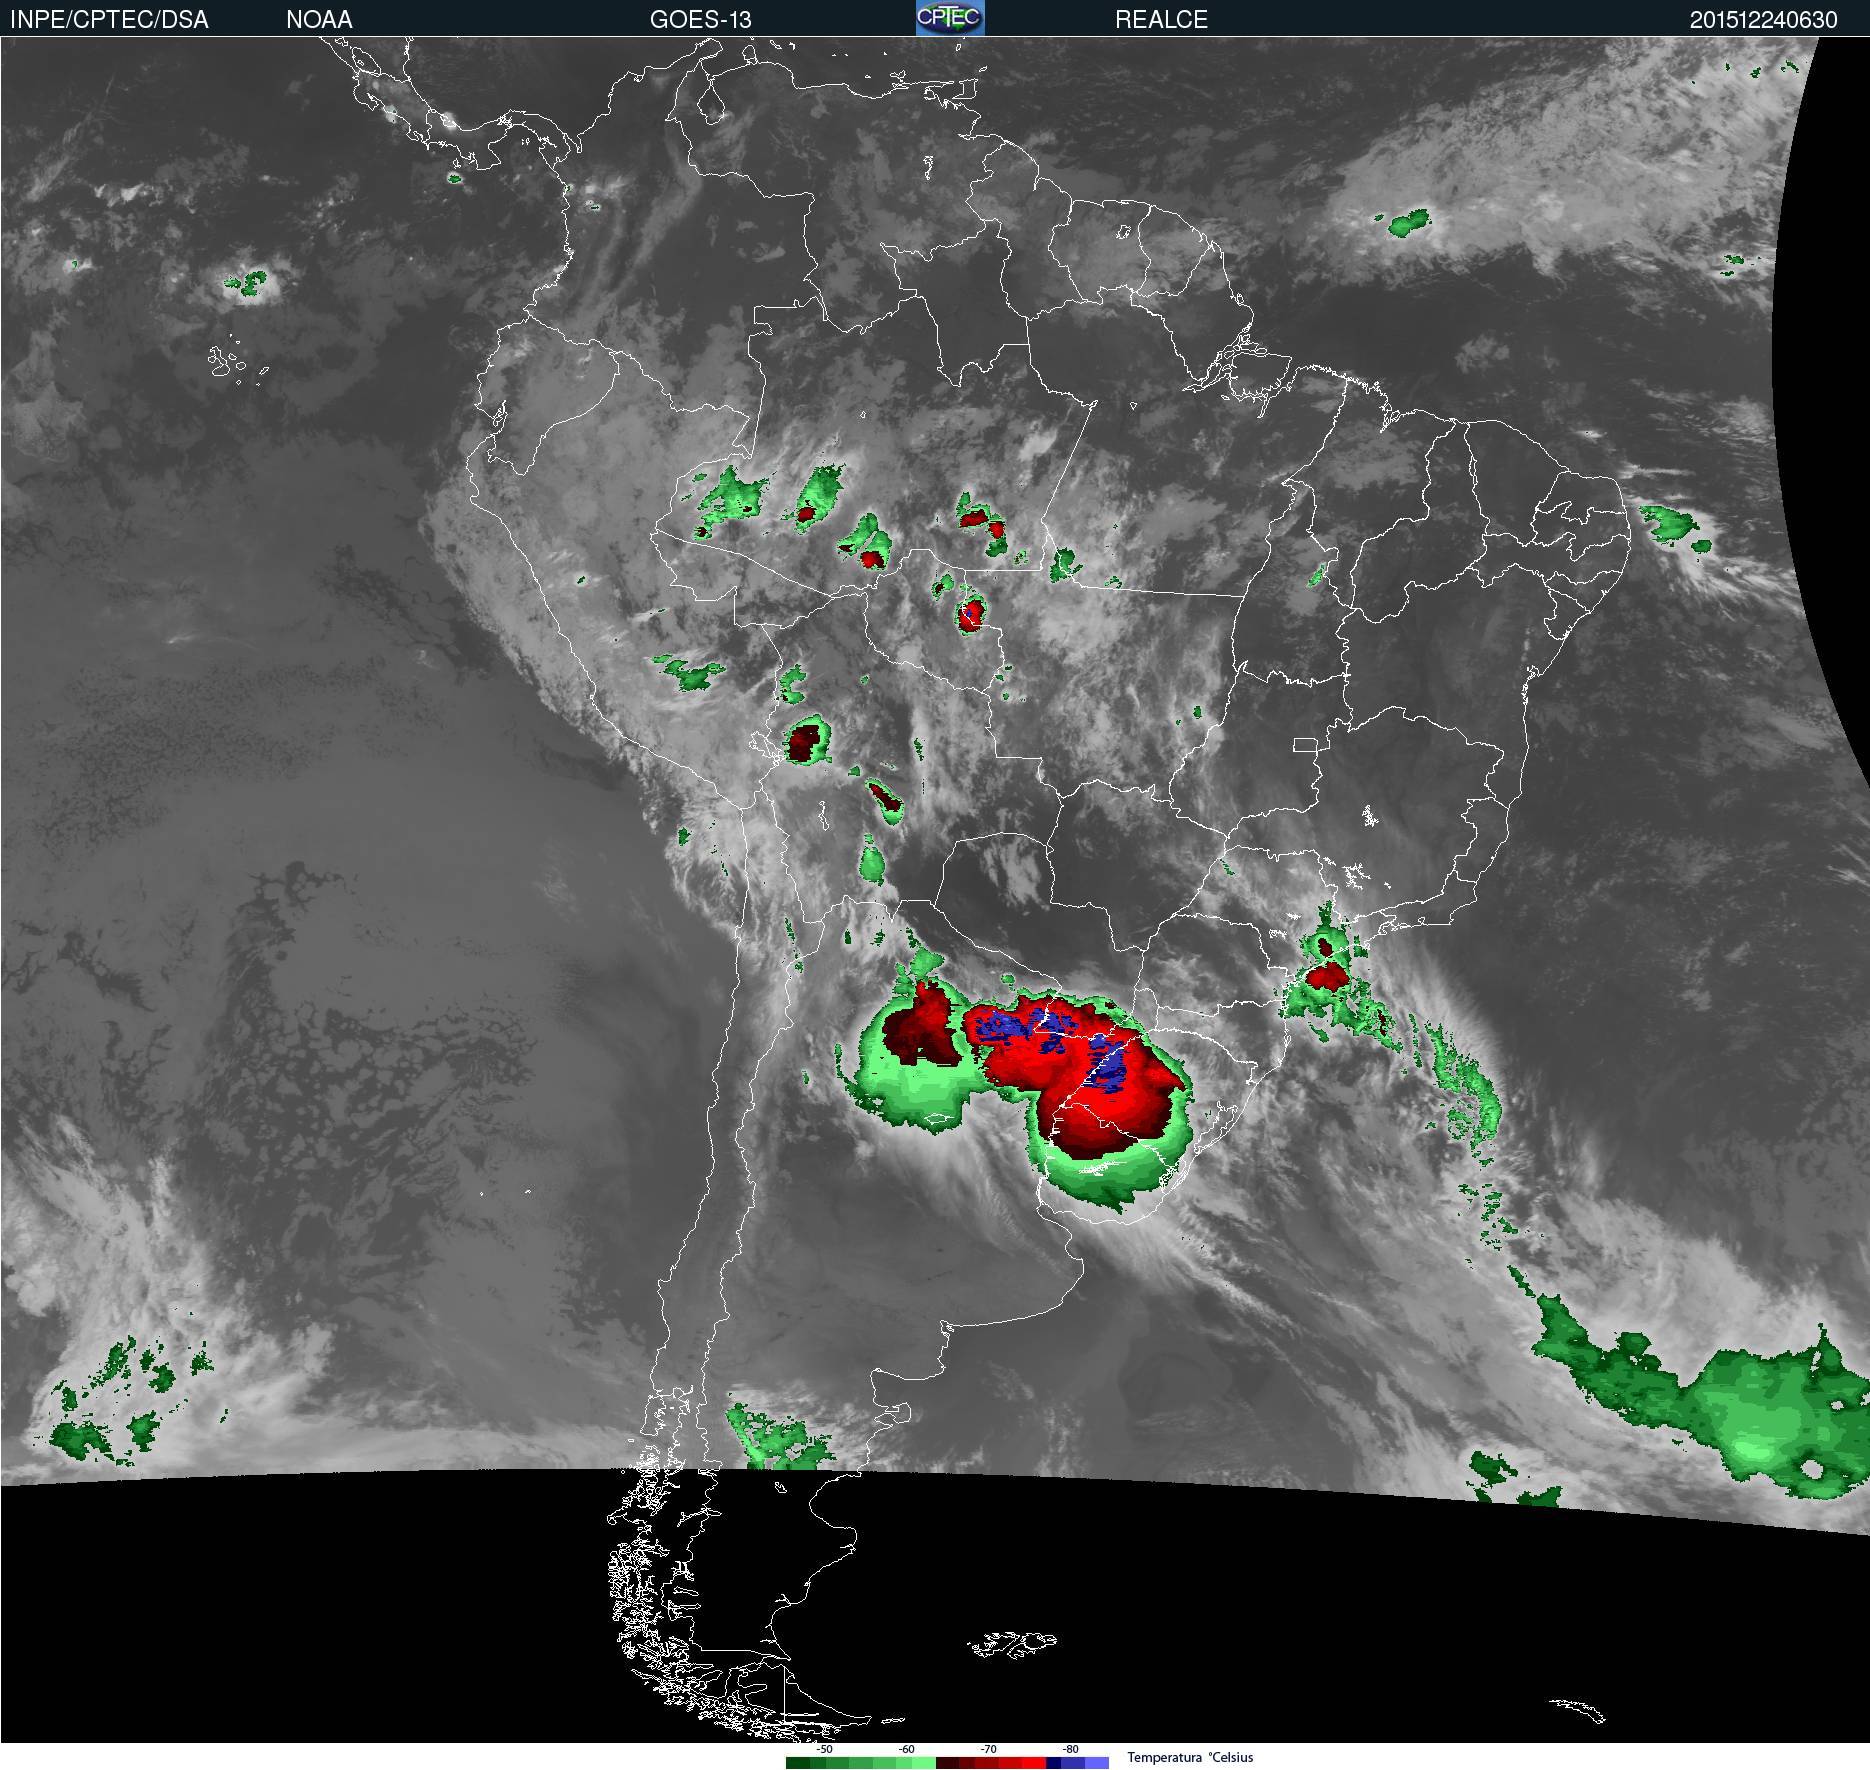Click the 201512240630 timestamp

[x=1763, y=20]
